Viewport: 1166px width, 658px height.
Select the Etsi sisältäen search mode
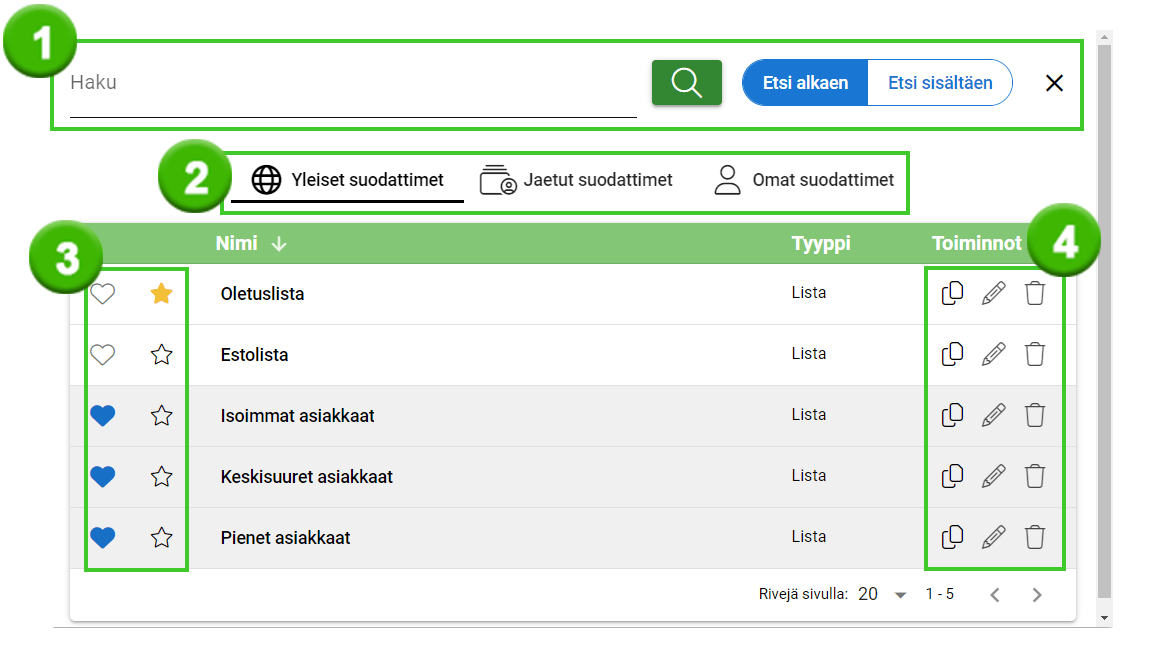[x=940, y=83]
